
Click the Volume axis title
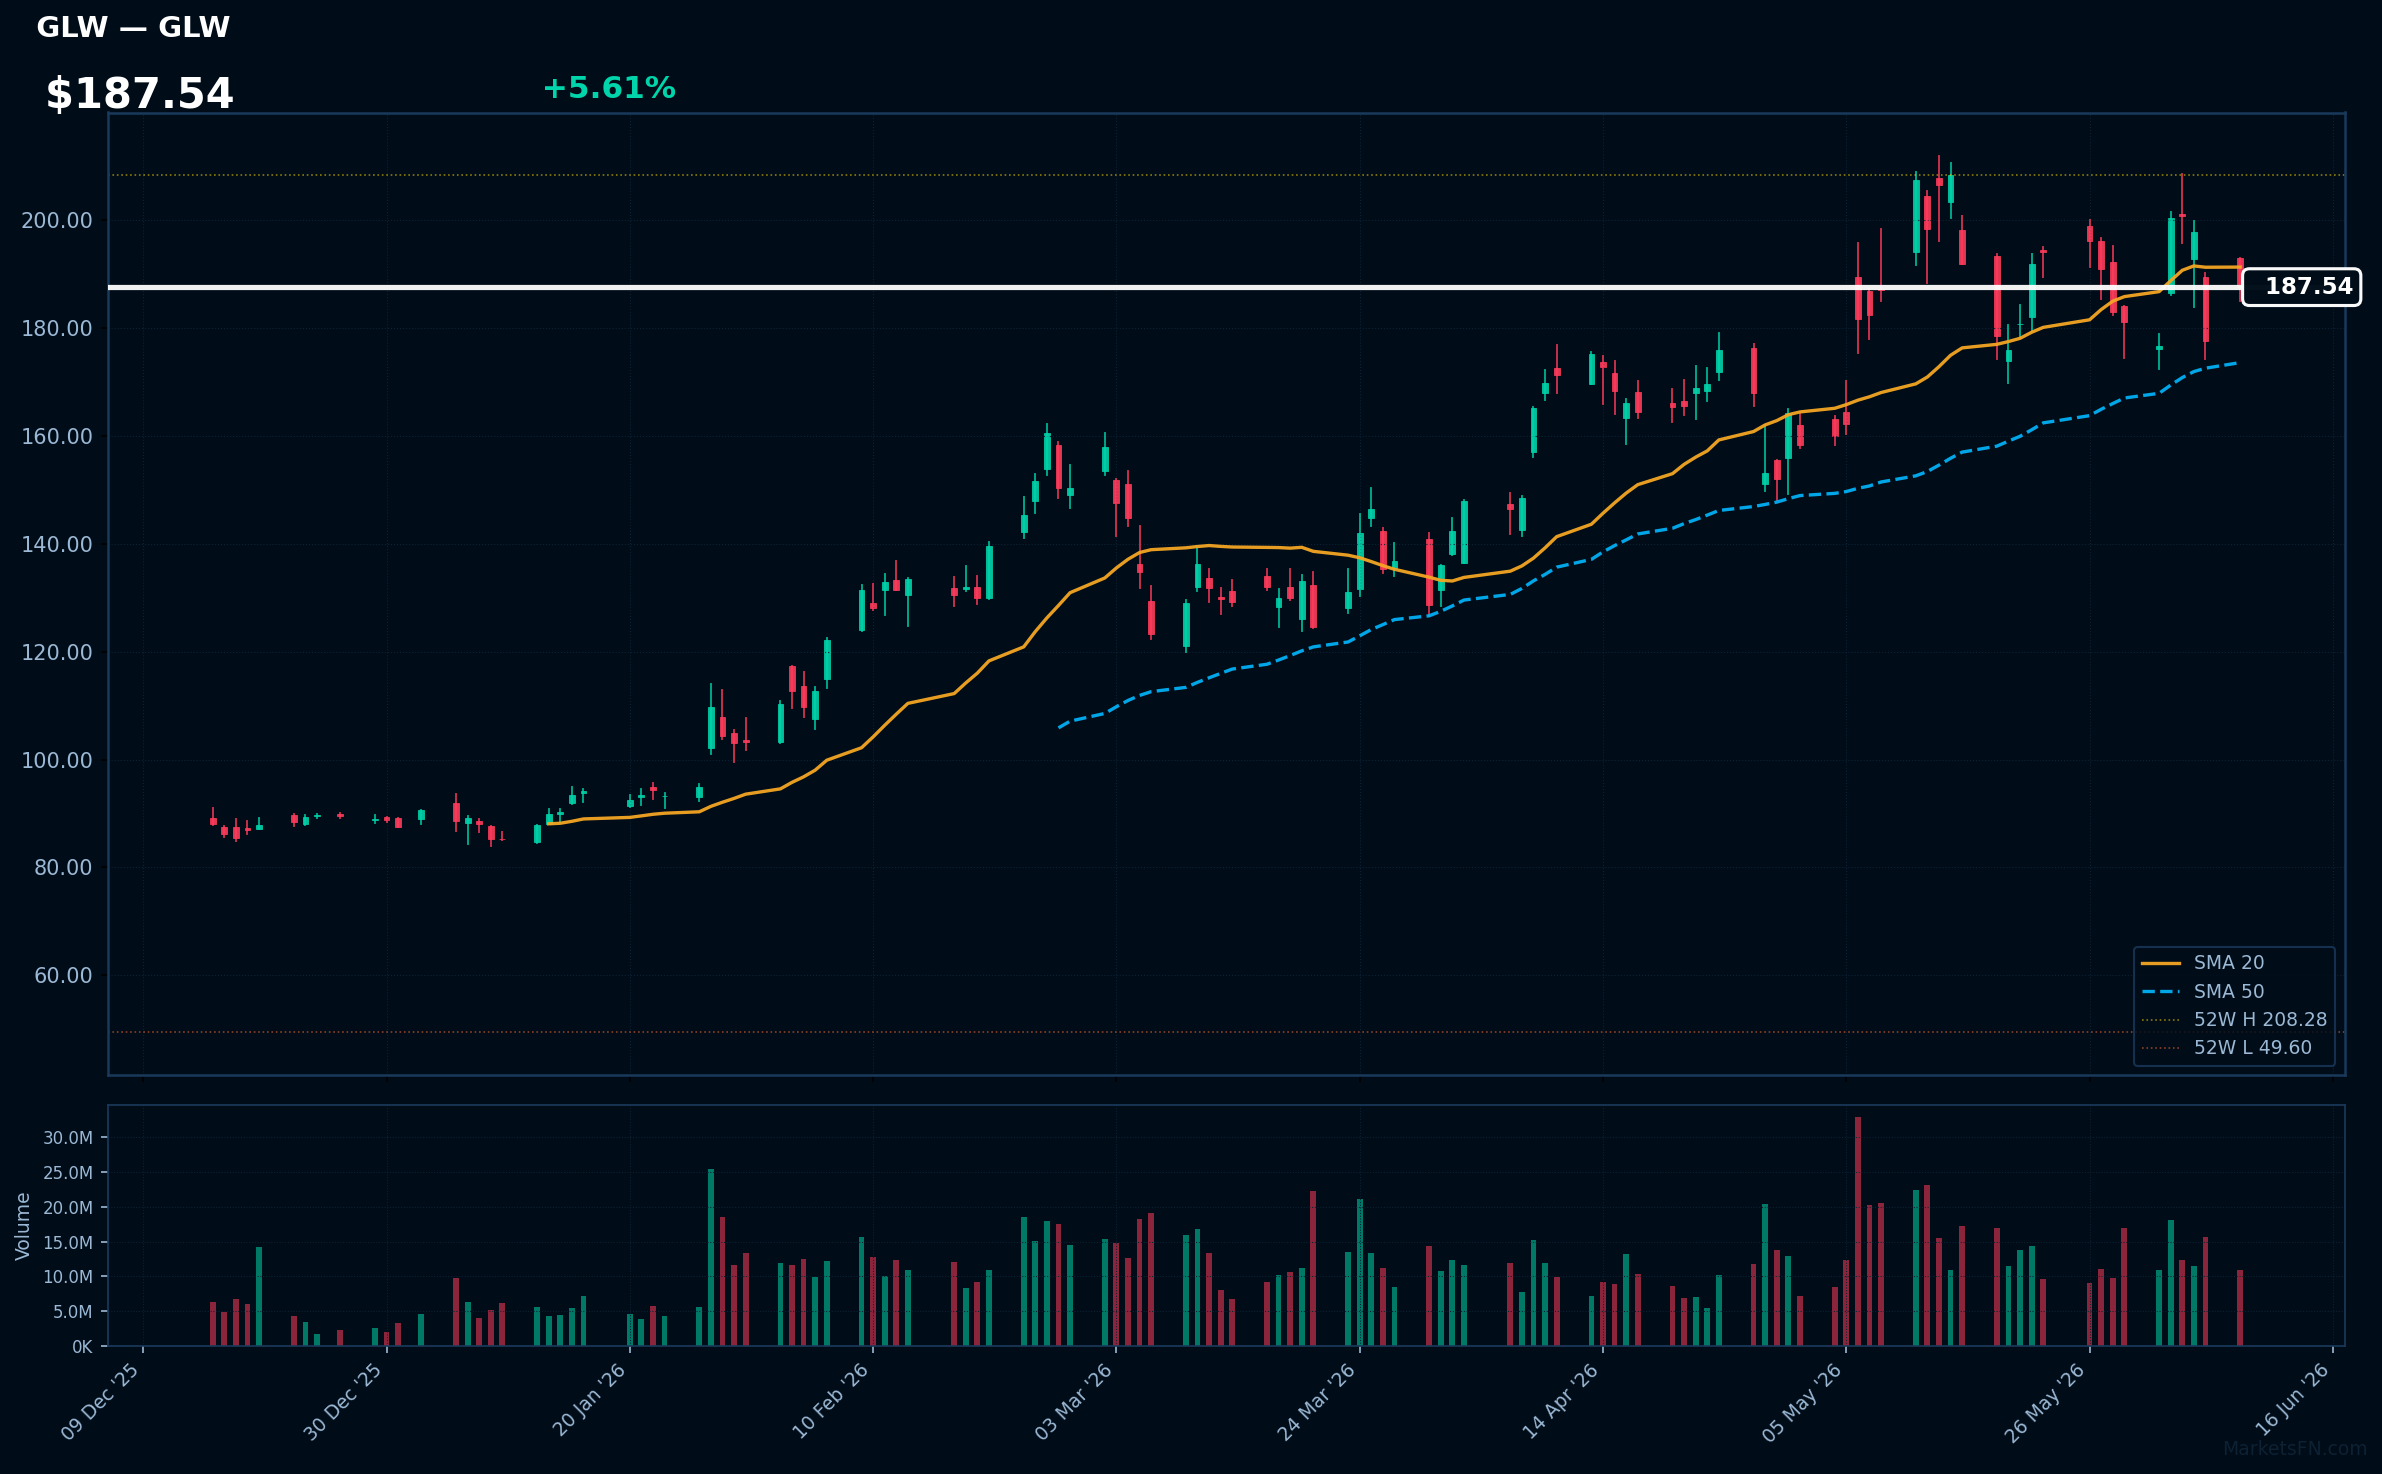(x=23, y=1226)
